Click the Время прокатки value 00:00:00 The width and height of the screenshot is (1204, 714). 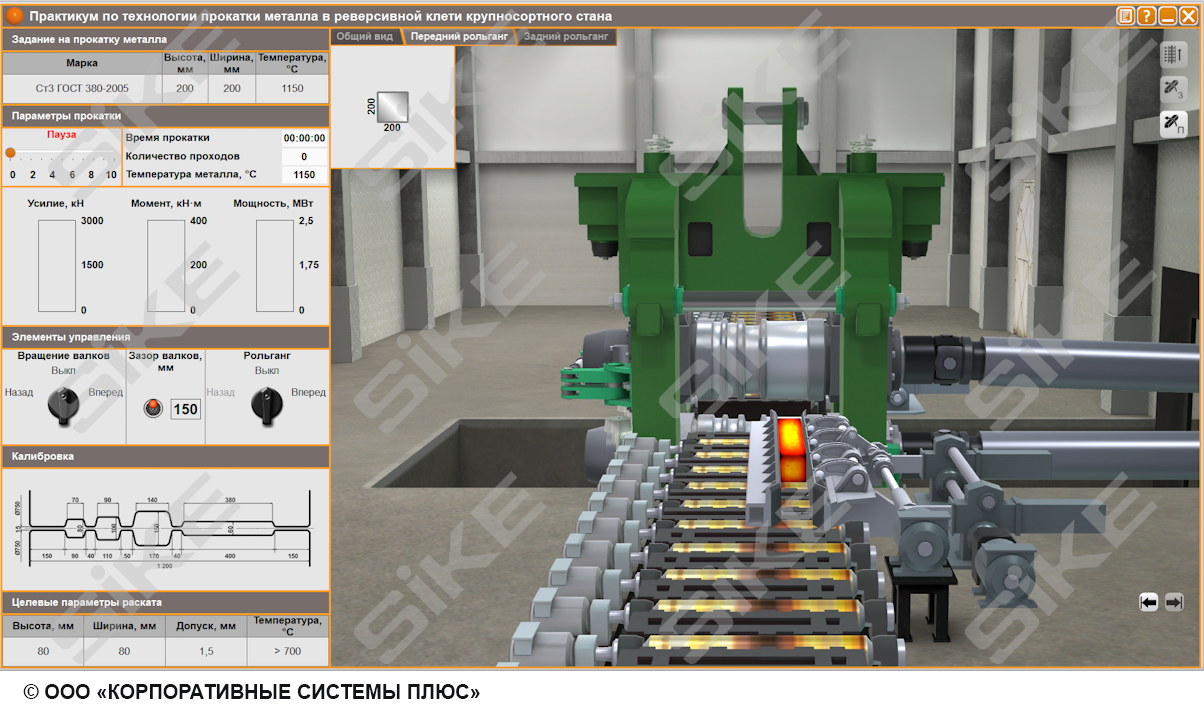(x=304, y=138)
